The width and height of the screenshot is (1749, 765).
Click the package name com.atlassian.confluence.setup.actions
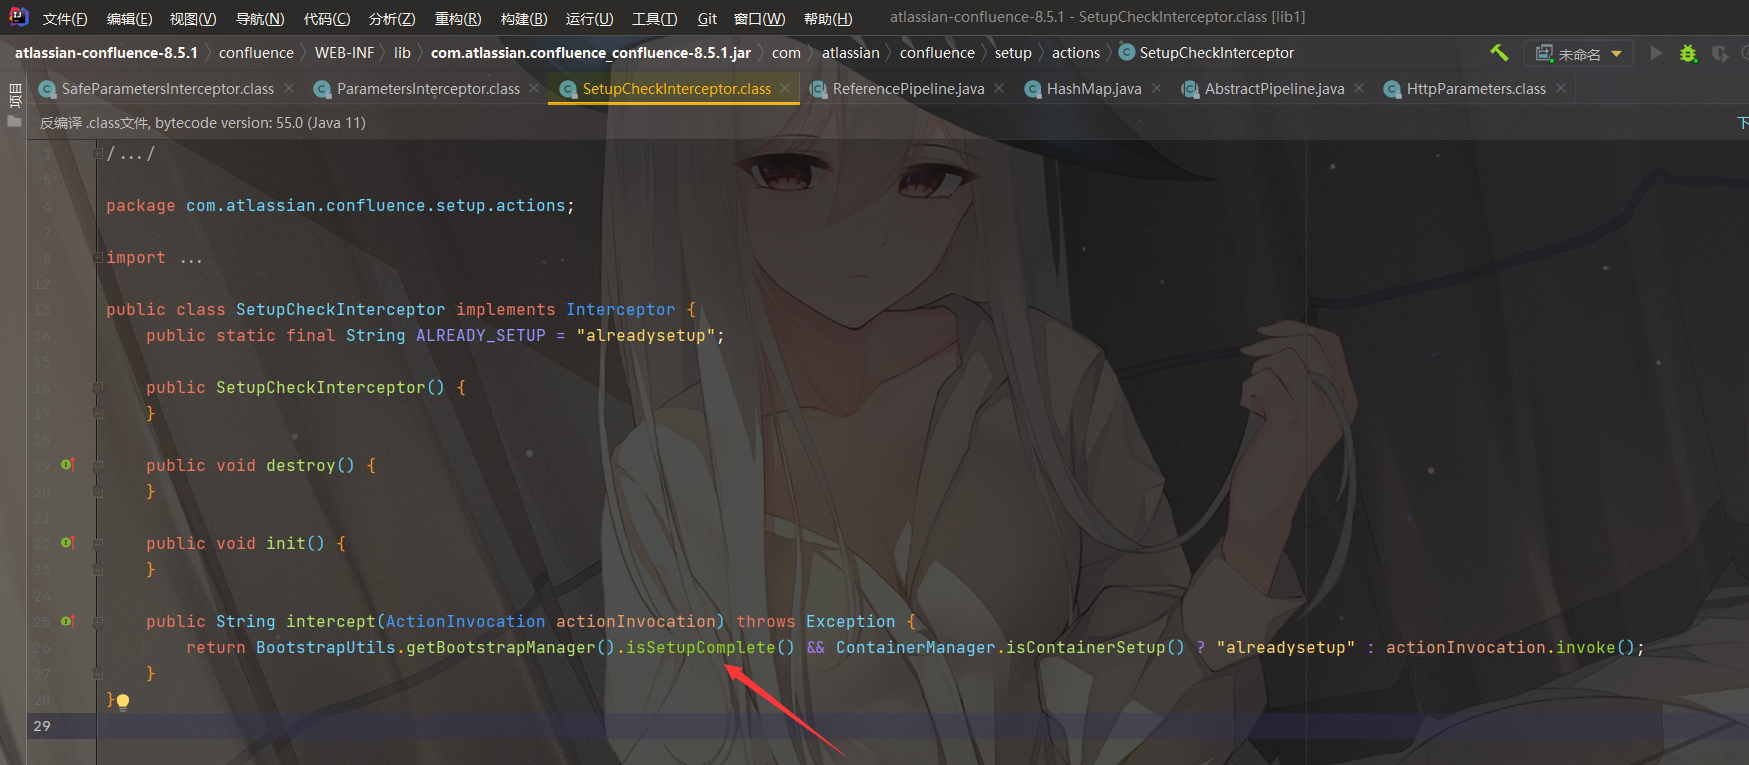(x=376, y=205)
